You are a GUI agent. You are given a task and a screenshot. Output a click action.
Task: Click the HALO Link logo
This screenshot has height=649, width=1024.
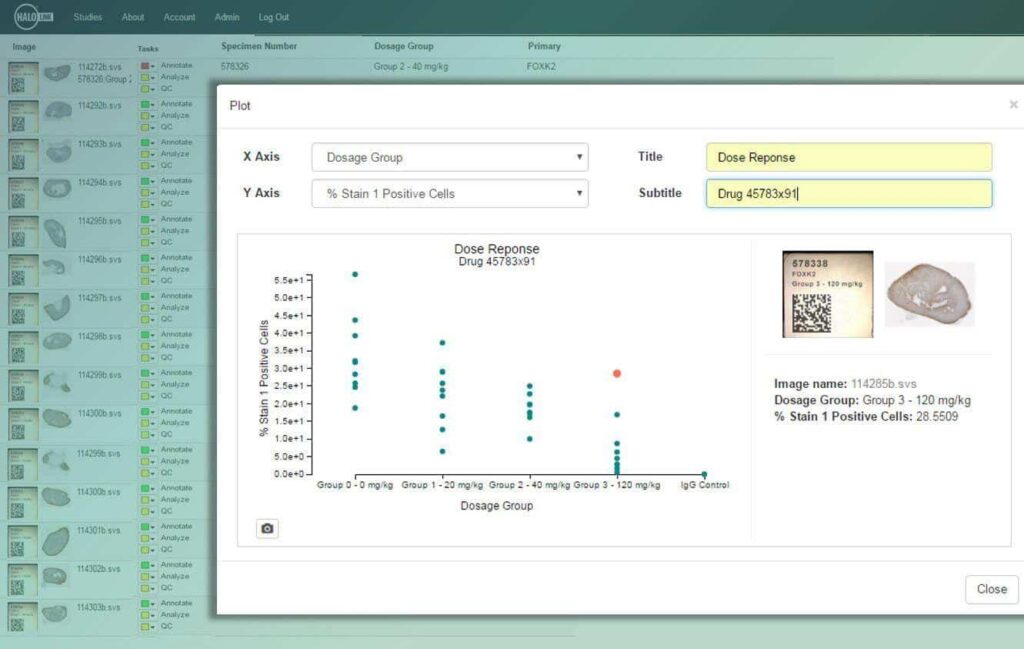pos(33,17)
